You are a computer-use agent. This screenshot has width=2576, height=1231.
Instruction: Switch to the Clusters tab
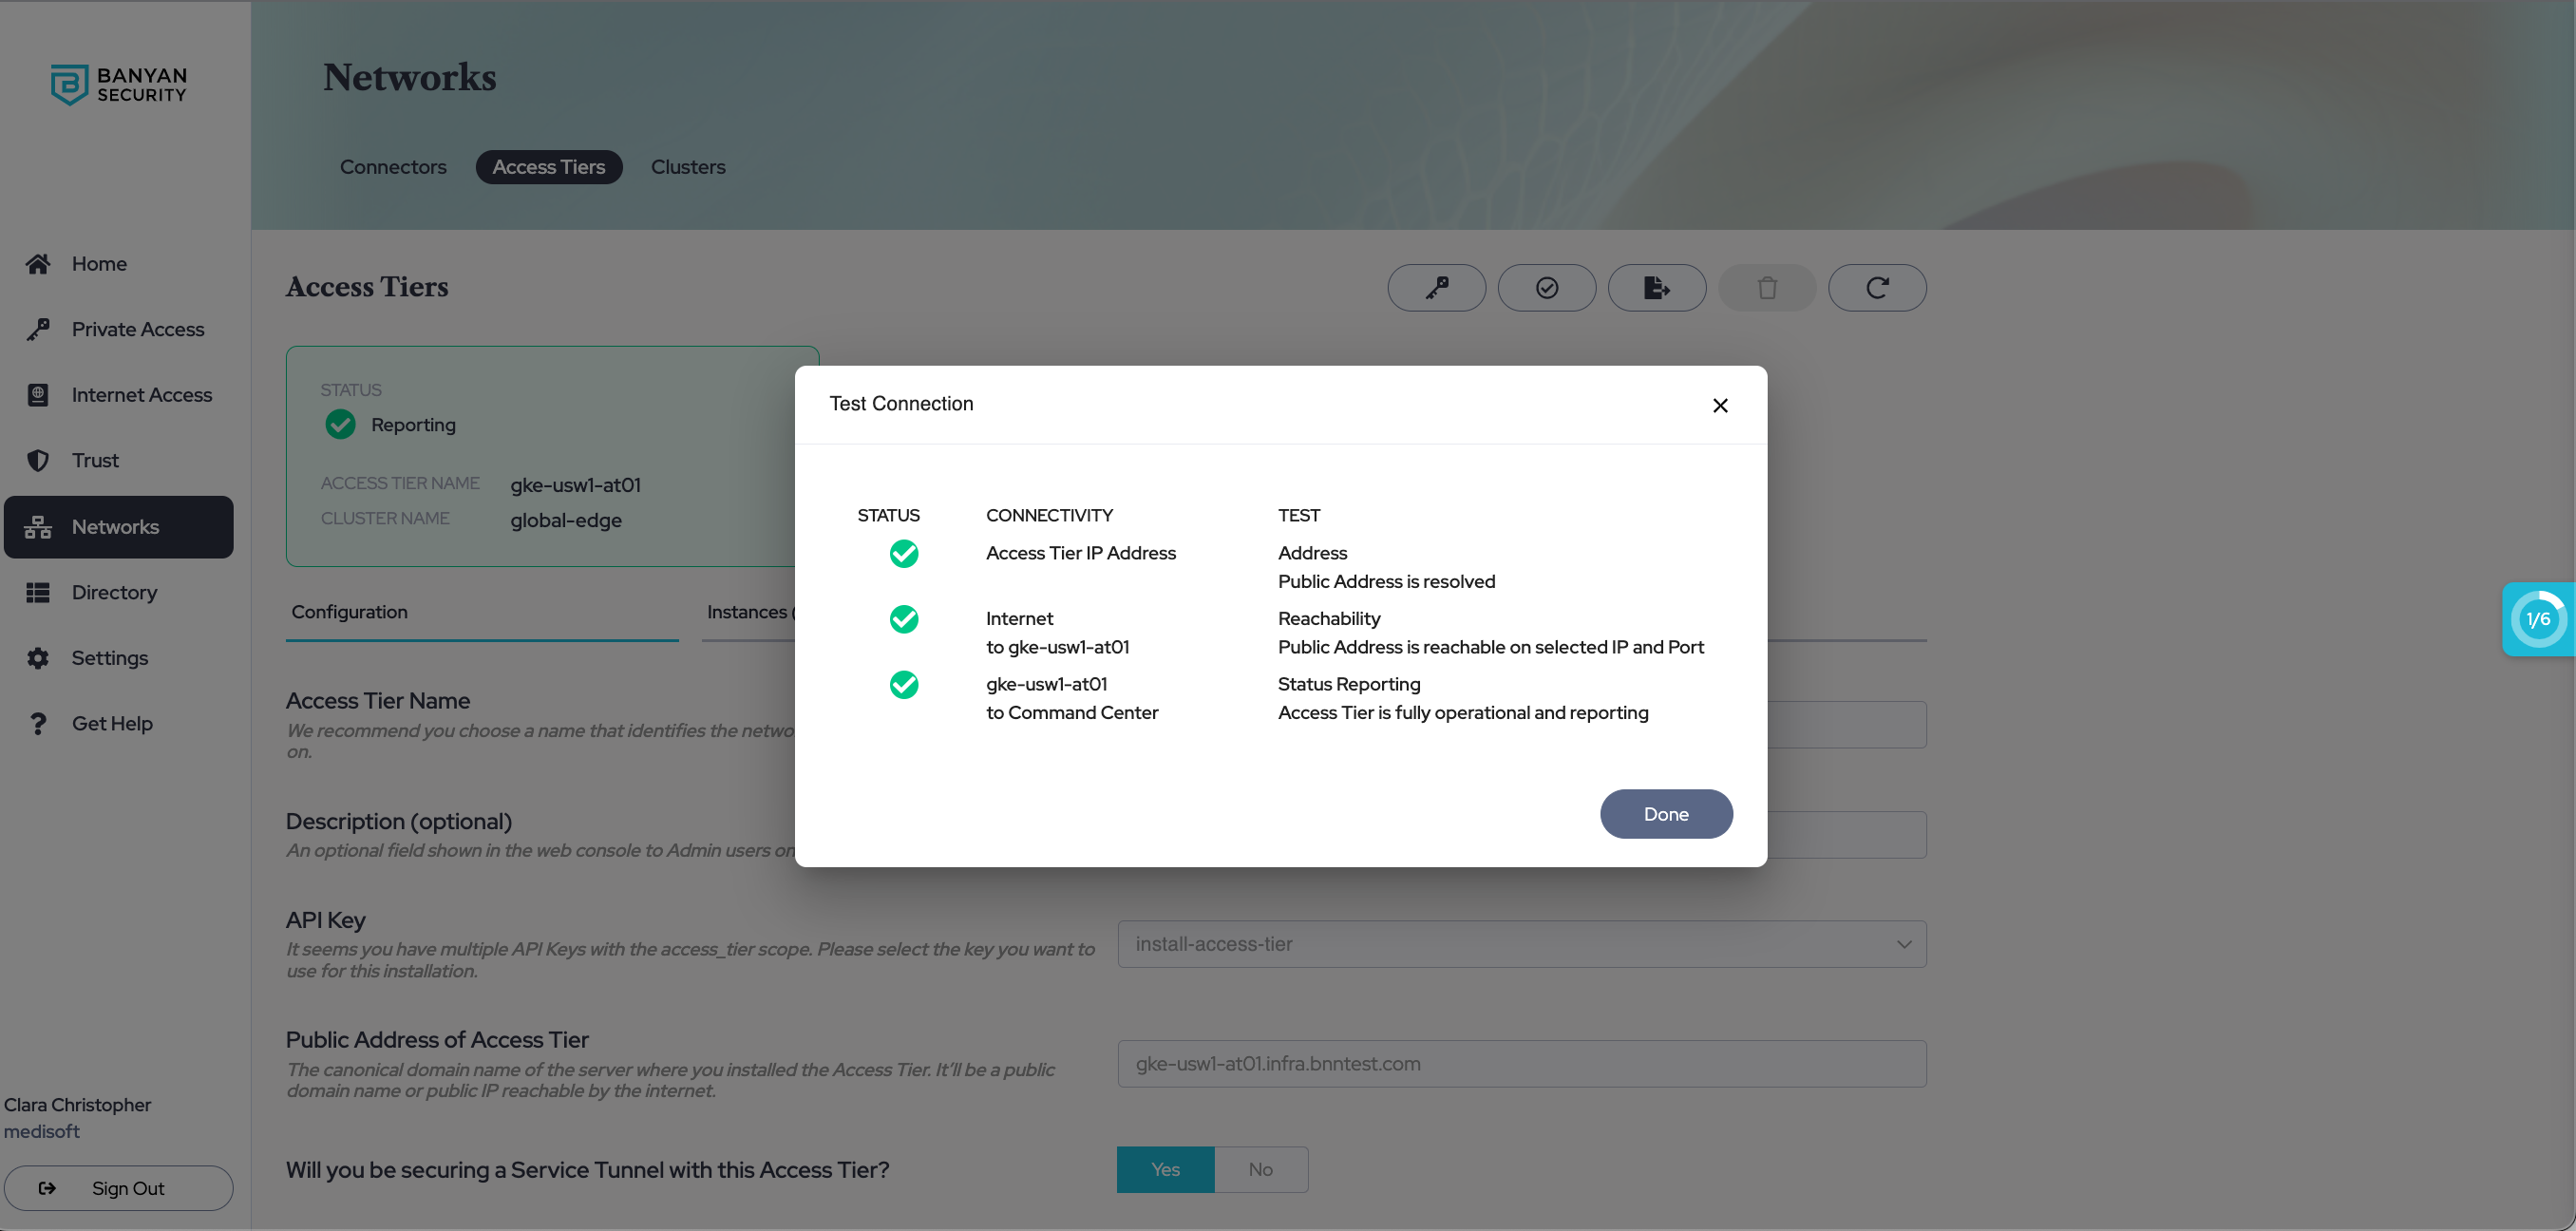point(687,167)
